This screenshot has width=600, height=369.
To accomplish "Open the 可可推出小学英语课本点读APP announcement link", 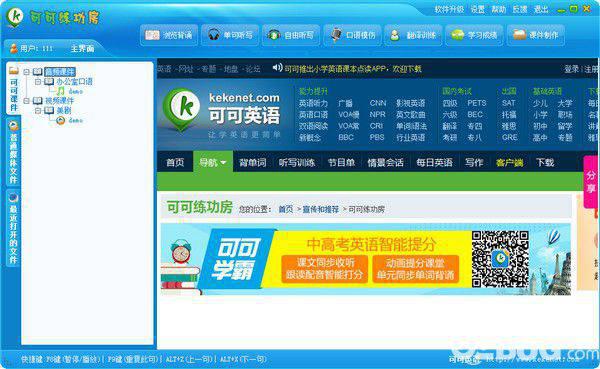I will [x=353, y=69].
